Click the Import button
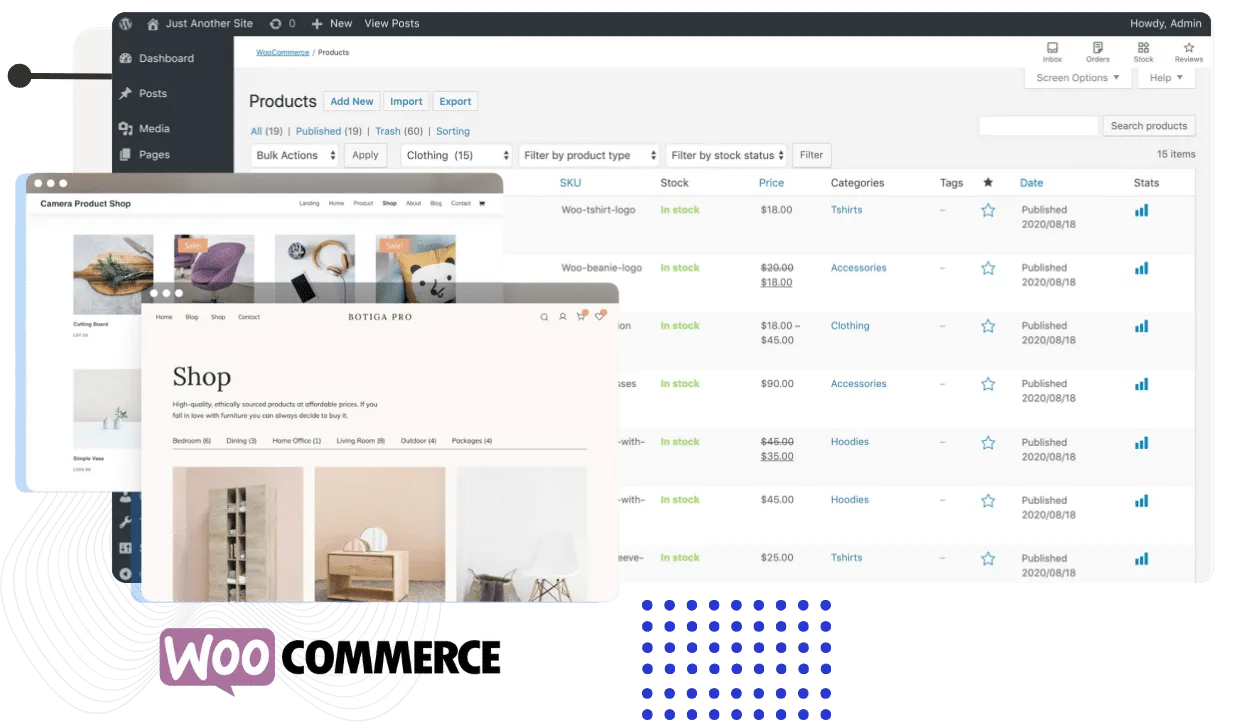 [x=406, y=101]
